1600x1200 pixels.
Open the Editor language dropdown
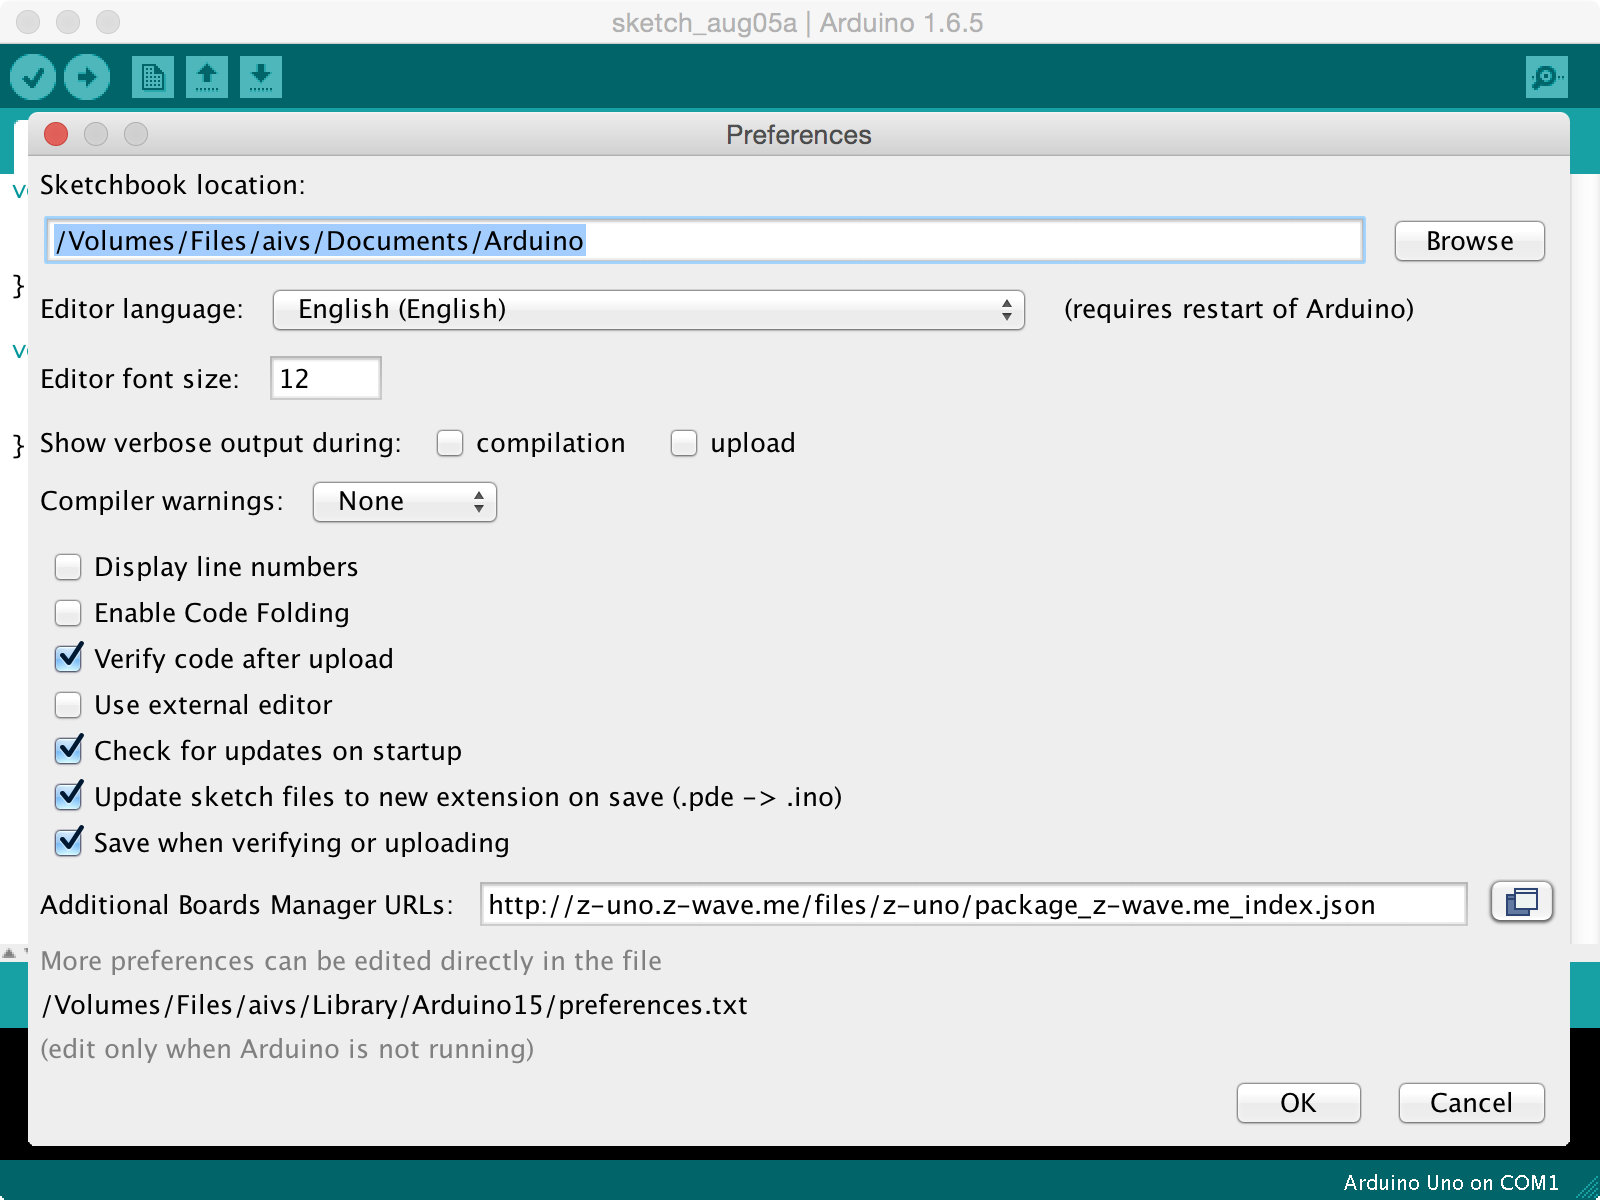(649, 310)
